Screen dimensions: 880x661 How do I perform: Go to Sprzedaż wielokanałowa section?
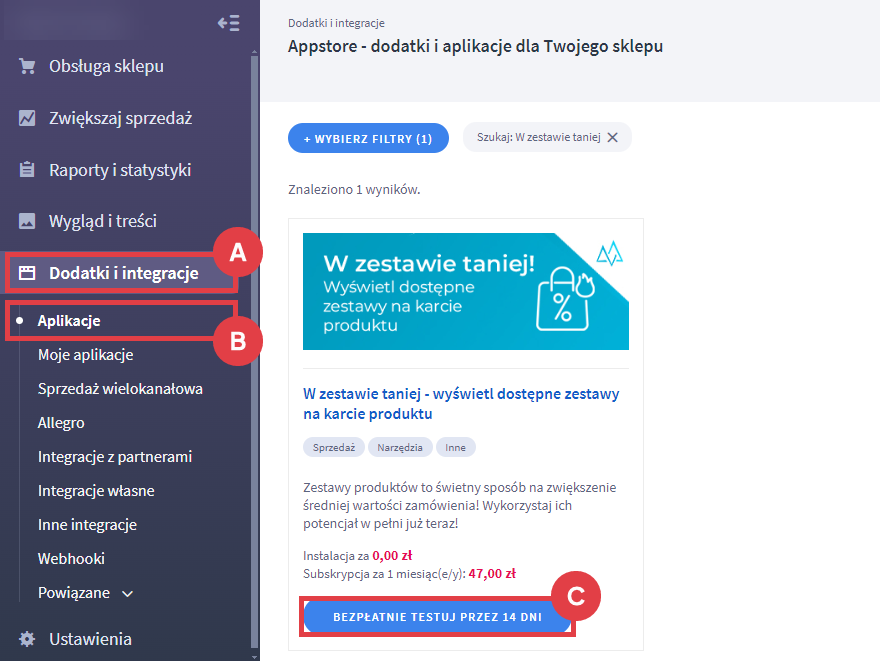tap(120, 389)
